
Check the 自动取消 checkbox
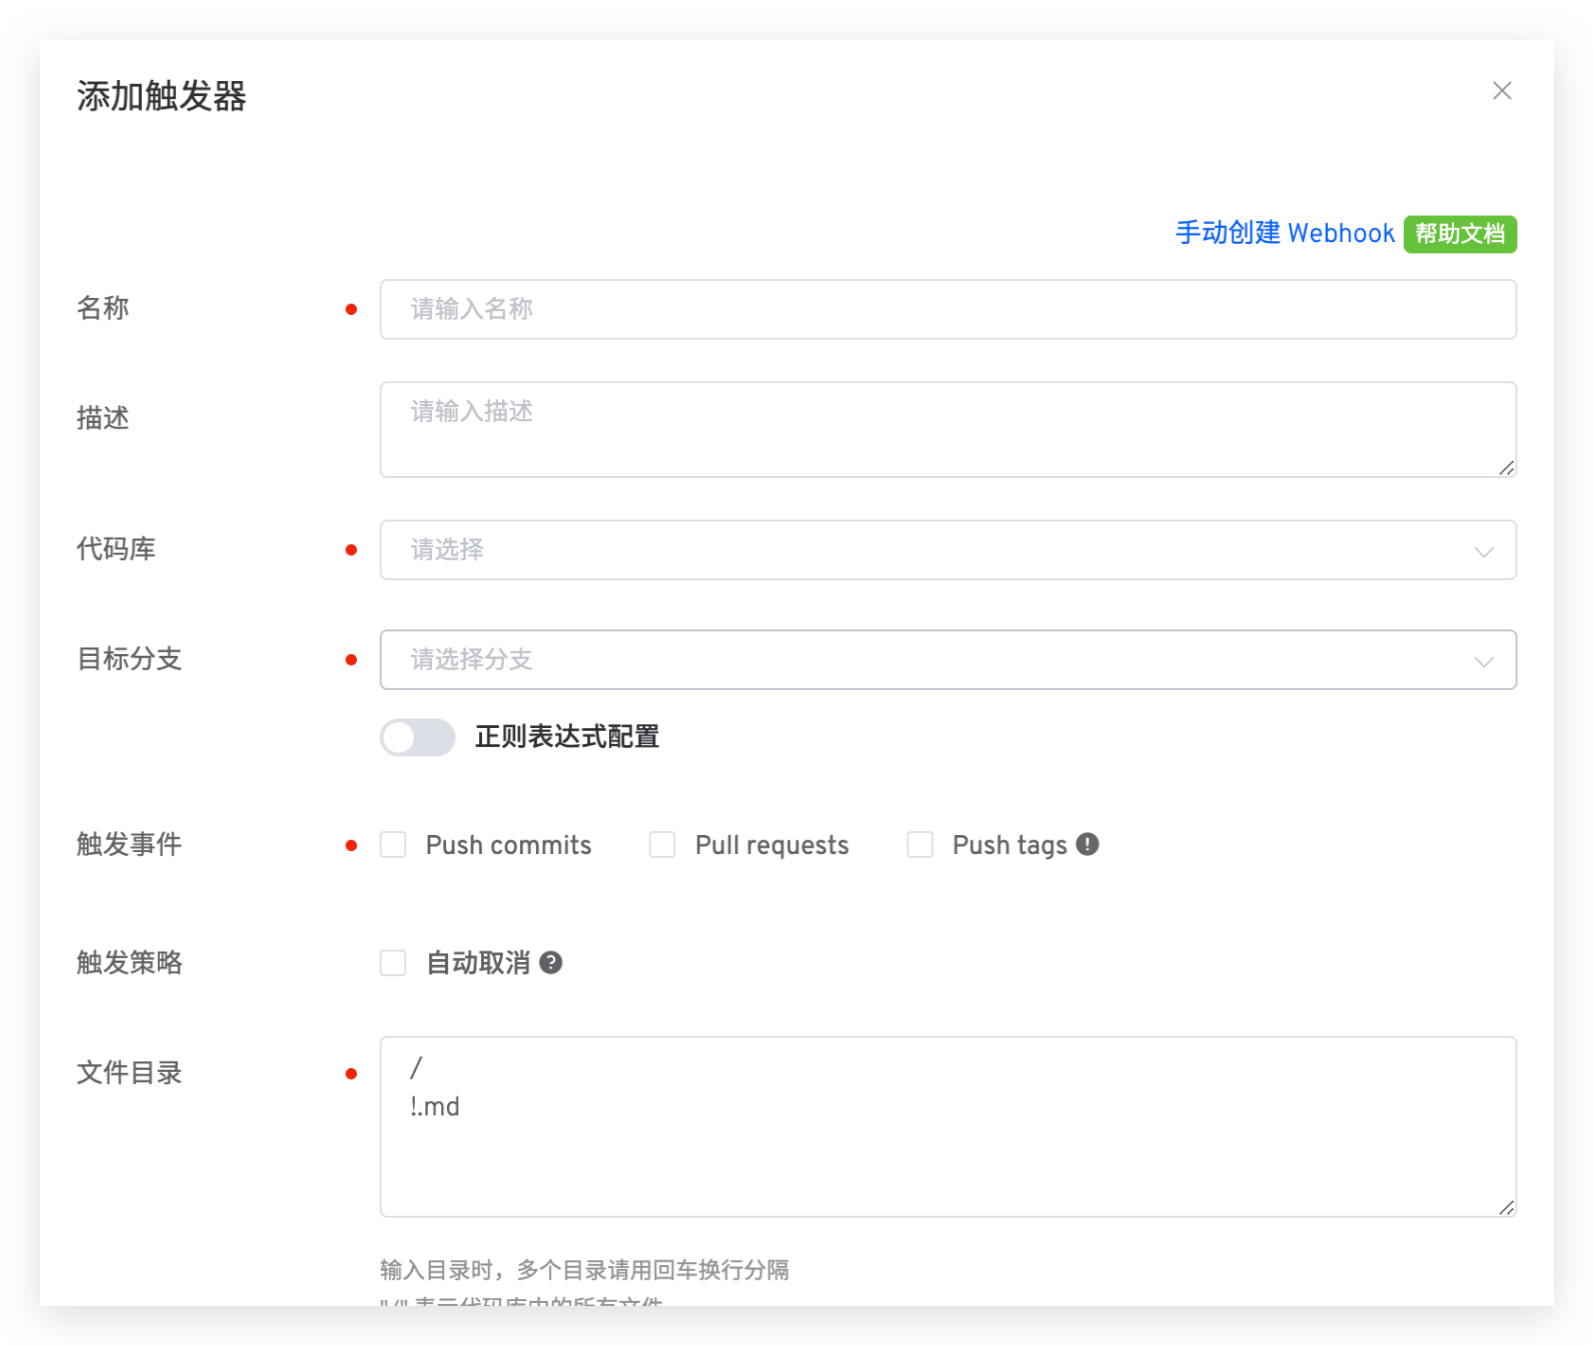tap(393, 963)
